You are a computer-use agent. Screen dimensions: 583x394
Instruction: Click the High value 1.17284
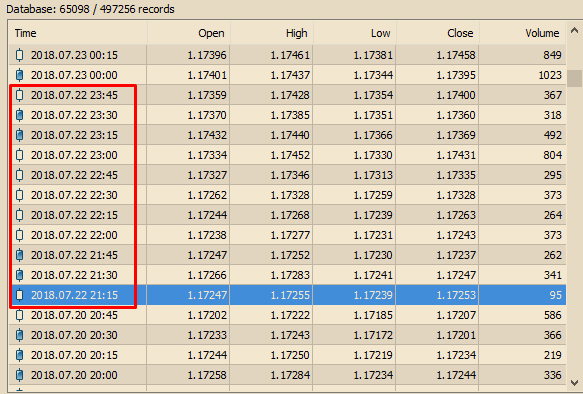tap(290, 375)
